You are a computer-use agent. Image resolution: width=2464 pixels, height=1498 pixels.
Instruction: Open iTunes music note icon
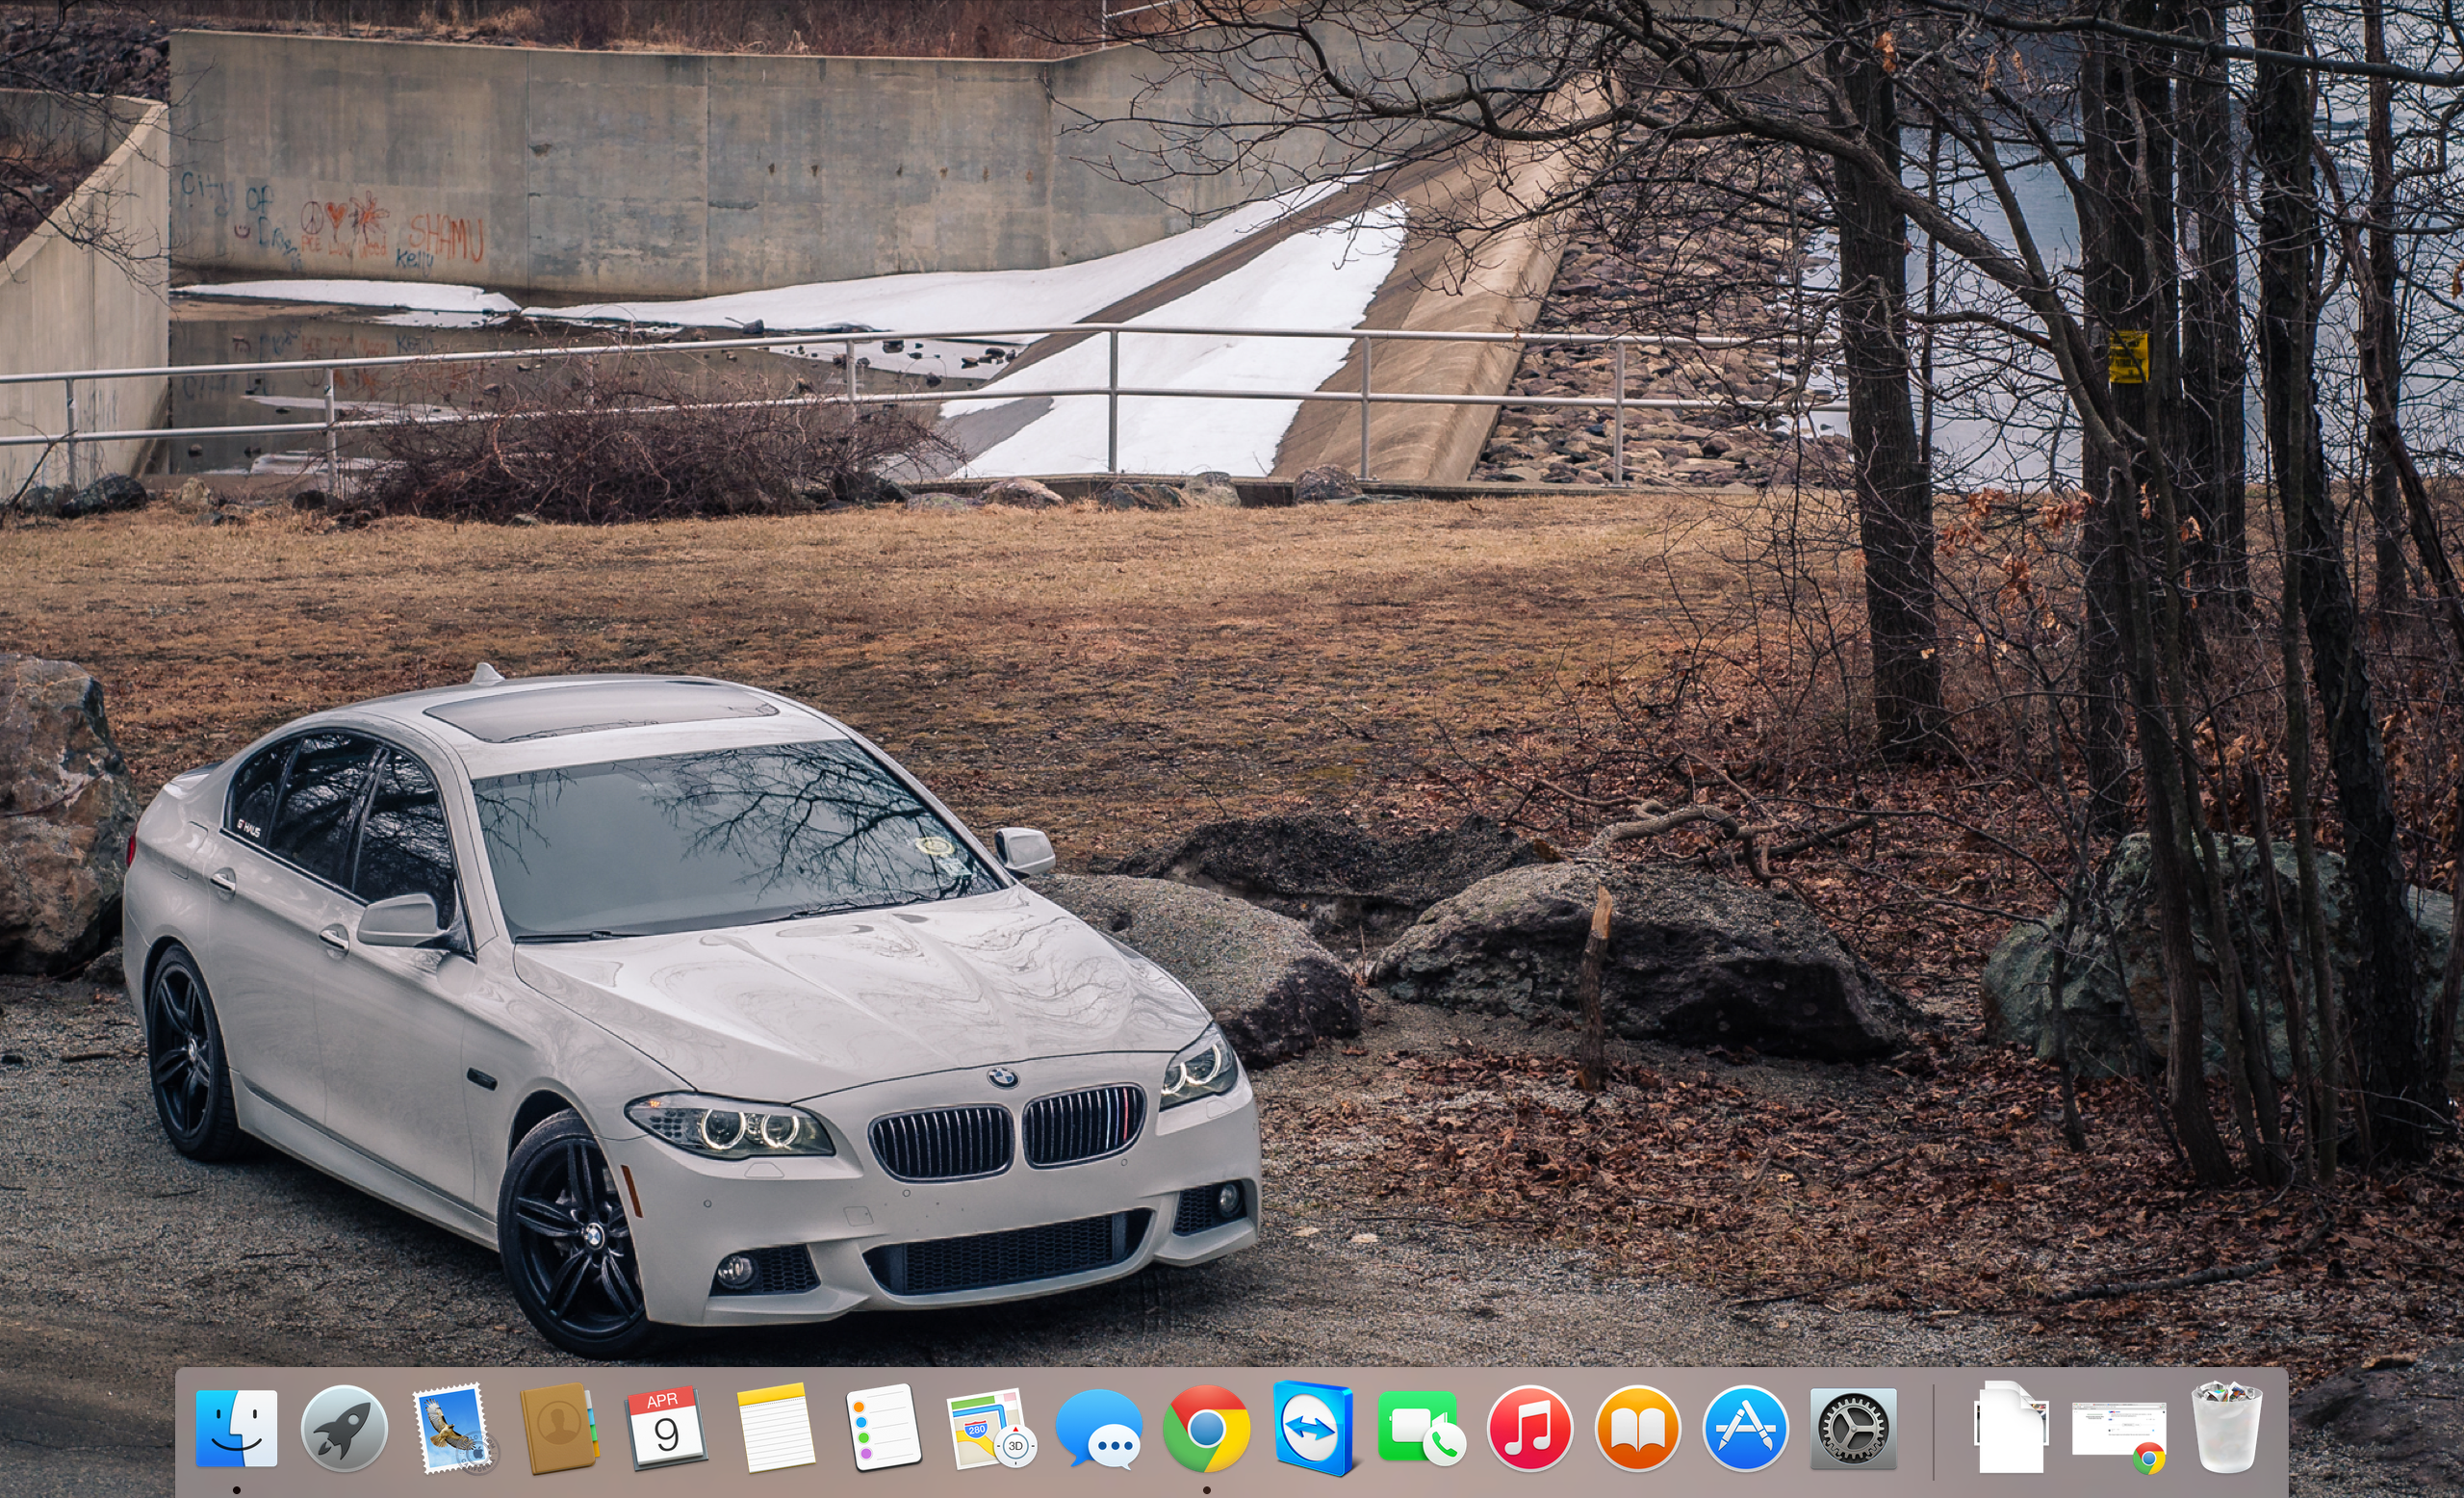coord(1530,1428)
